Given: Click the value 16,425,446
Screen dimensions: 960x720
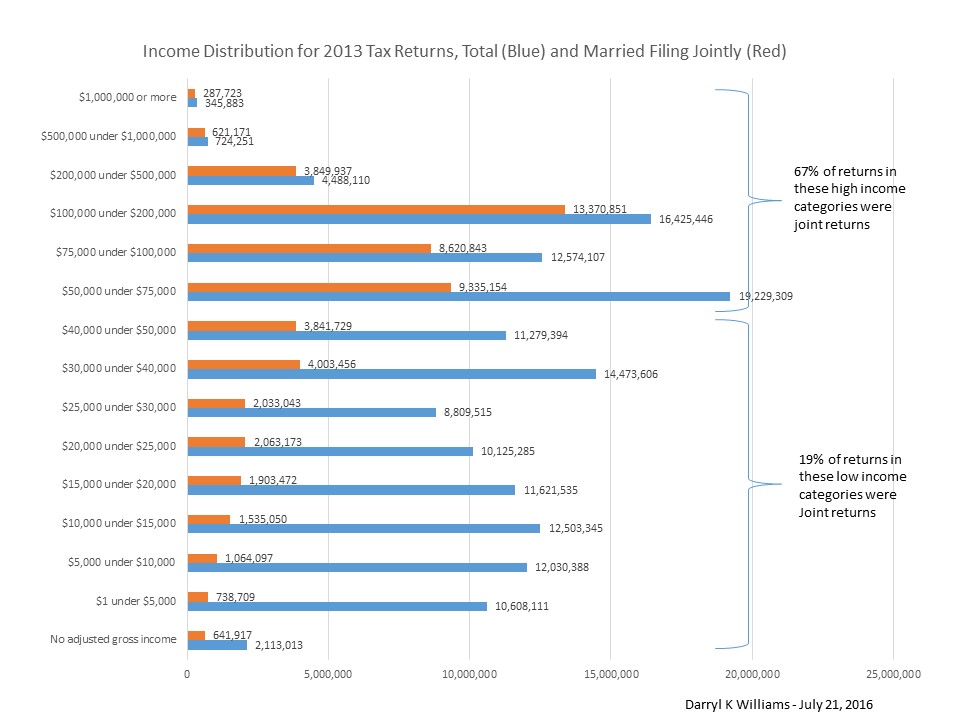Looking at the screenshot, I should click(x=686, y=219).
